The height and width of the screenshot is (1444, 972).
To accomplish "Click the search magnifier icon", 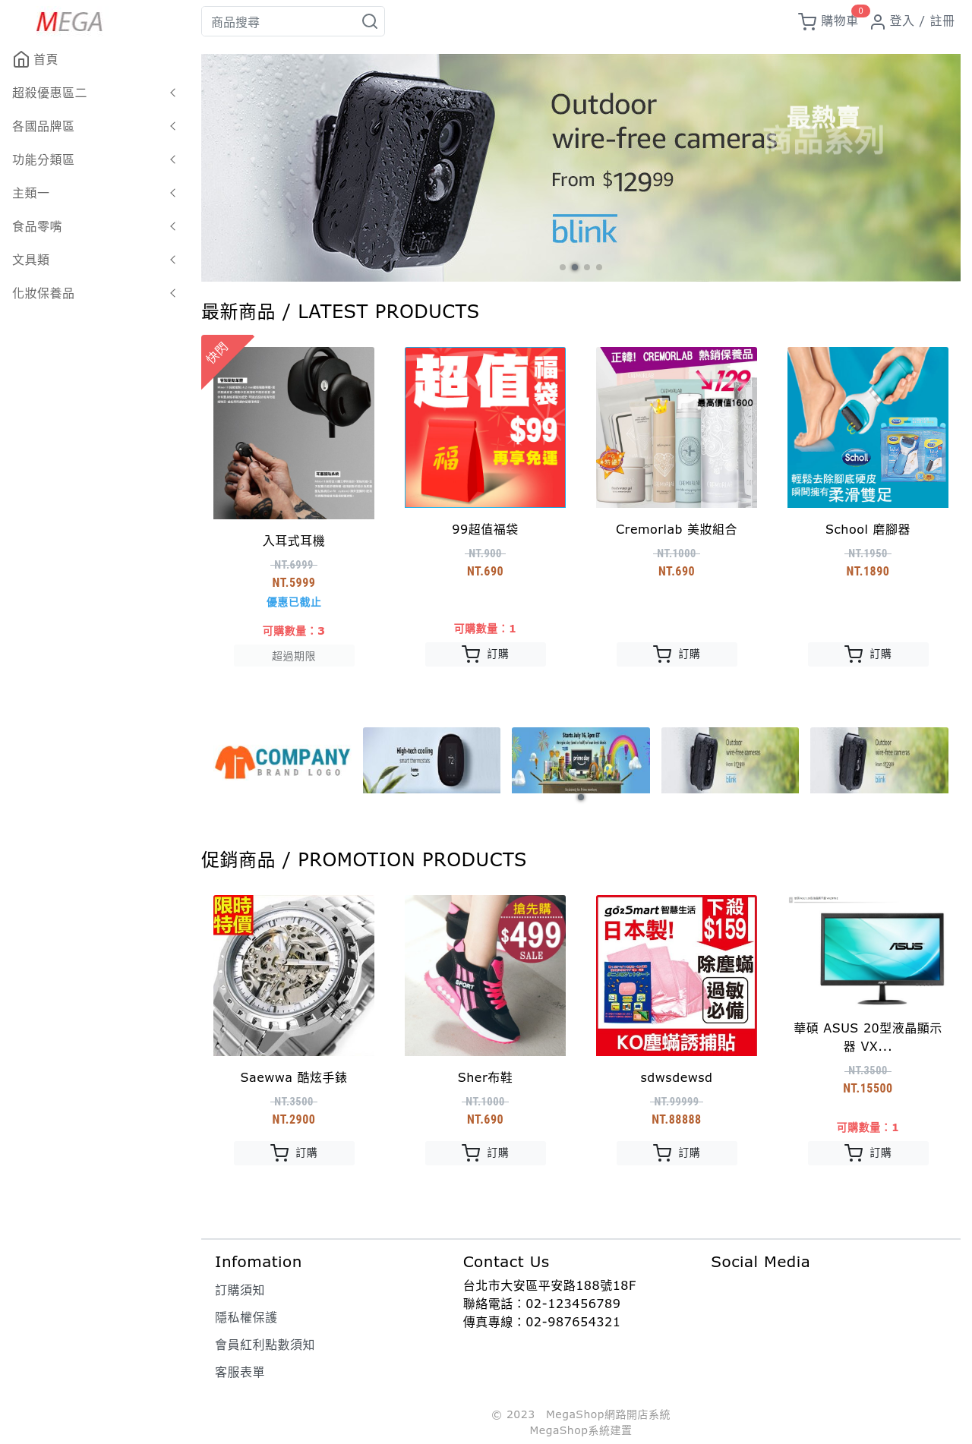I will pyautogui.click(x=369, y=21).
